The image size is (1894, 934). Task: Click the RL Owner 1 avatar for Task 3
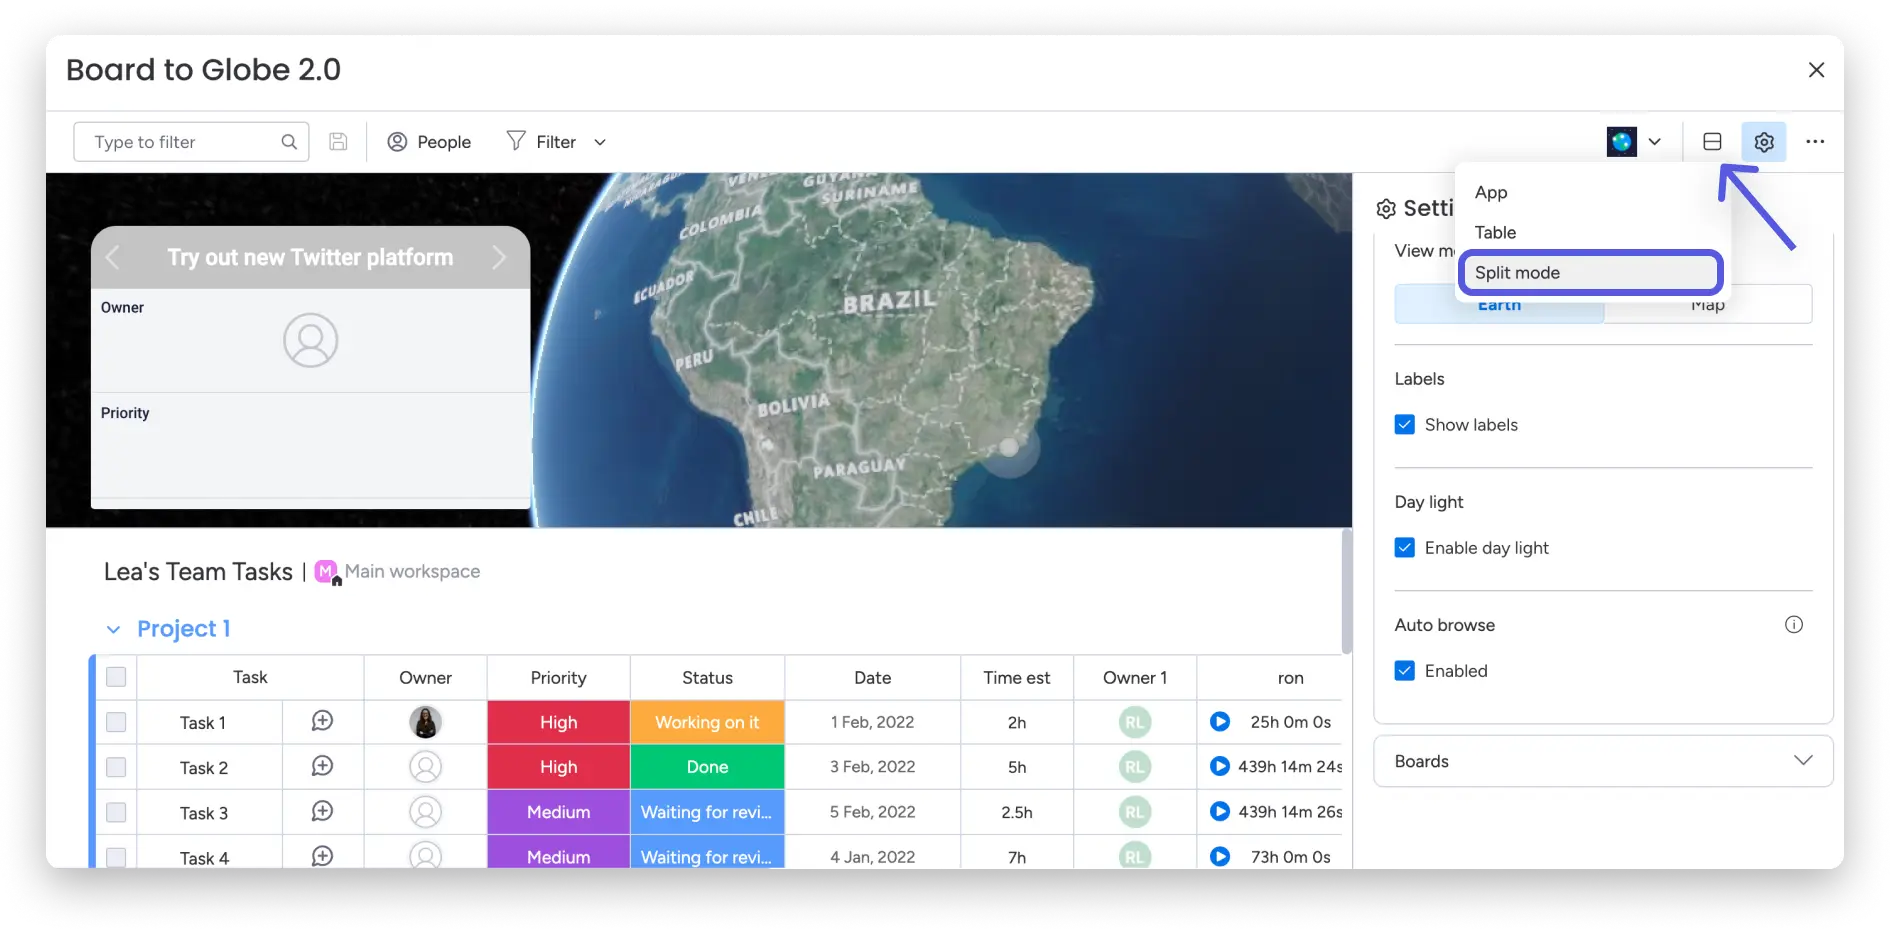[x=1135, y=812]
